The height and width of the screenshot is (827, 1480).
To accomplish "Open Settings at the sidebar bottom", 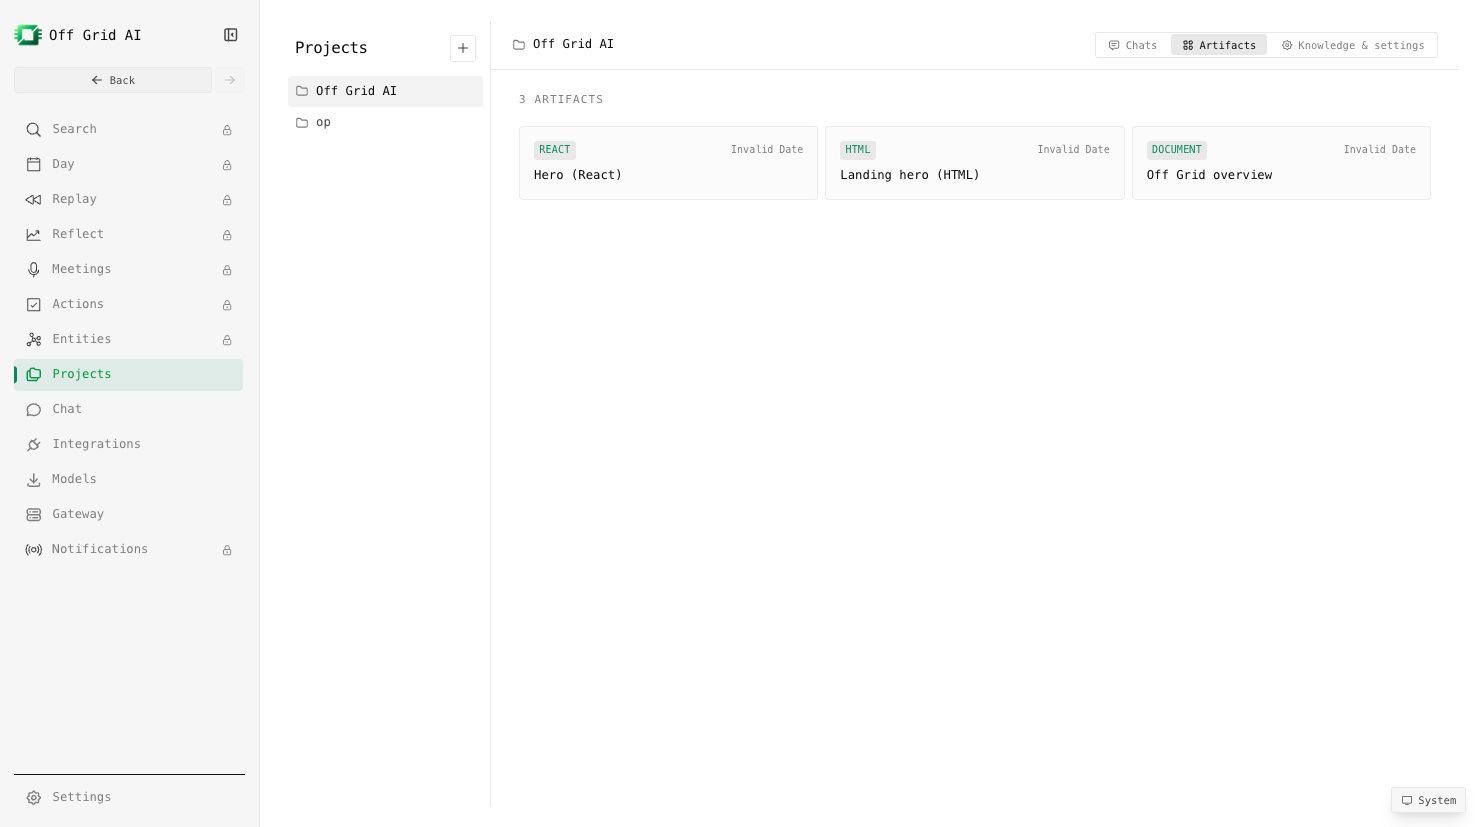I will [128, 797].
